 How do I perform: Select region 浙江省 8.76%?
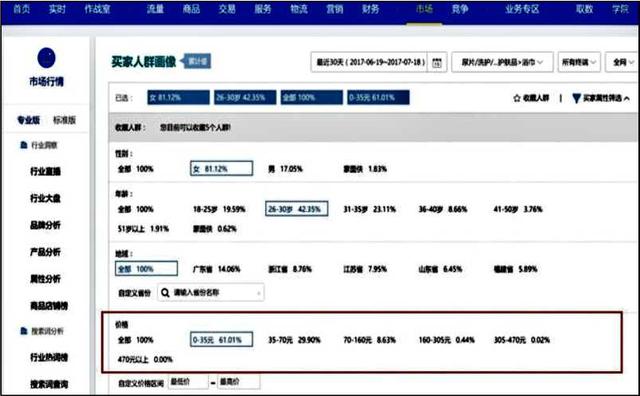coord(290,269)
